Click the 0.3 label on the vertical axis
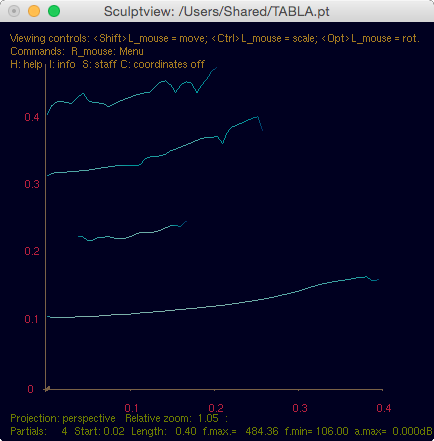This screenshot has width=434, height=441. (x=32, y=184)
